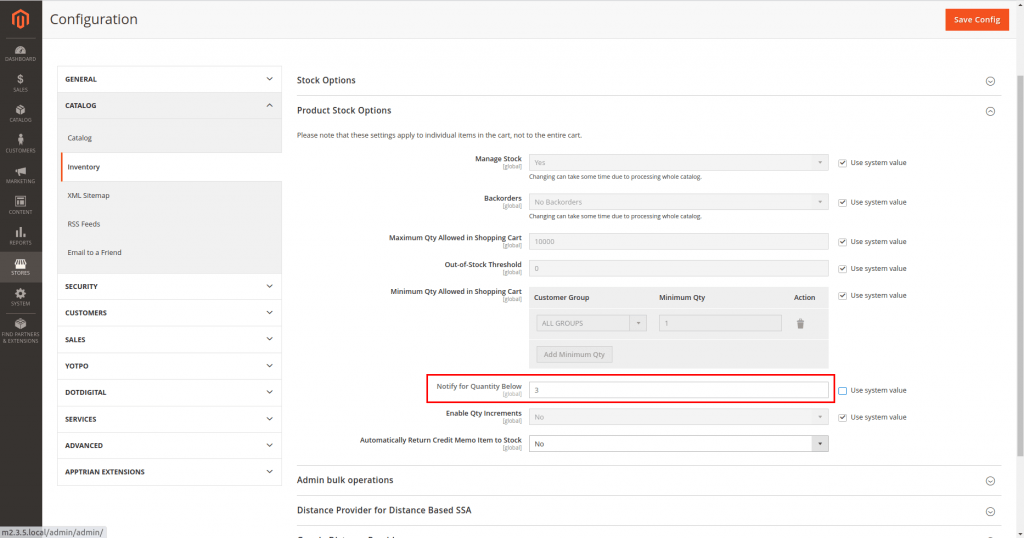Open the Catalog sidebar icon
This screenshot has height=538, width=1024.
pyautogui.click(x=20, y=112)
